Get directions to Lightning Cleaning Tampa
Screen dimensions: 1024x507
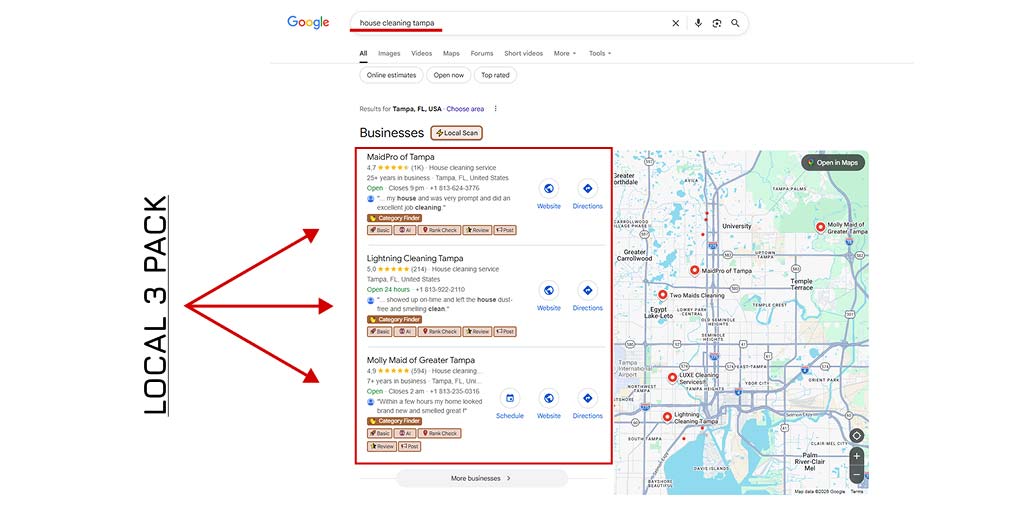click(587, 291)
